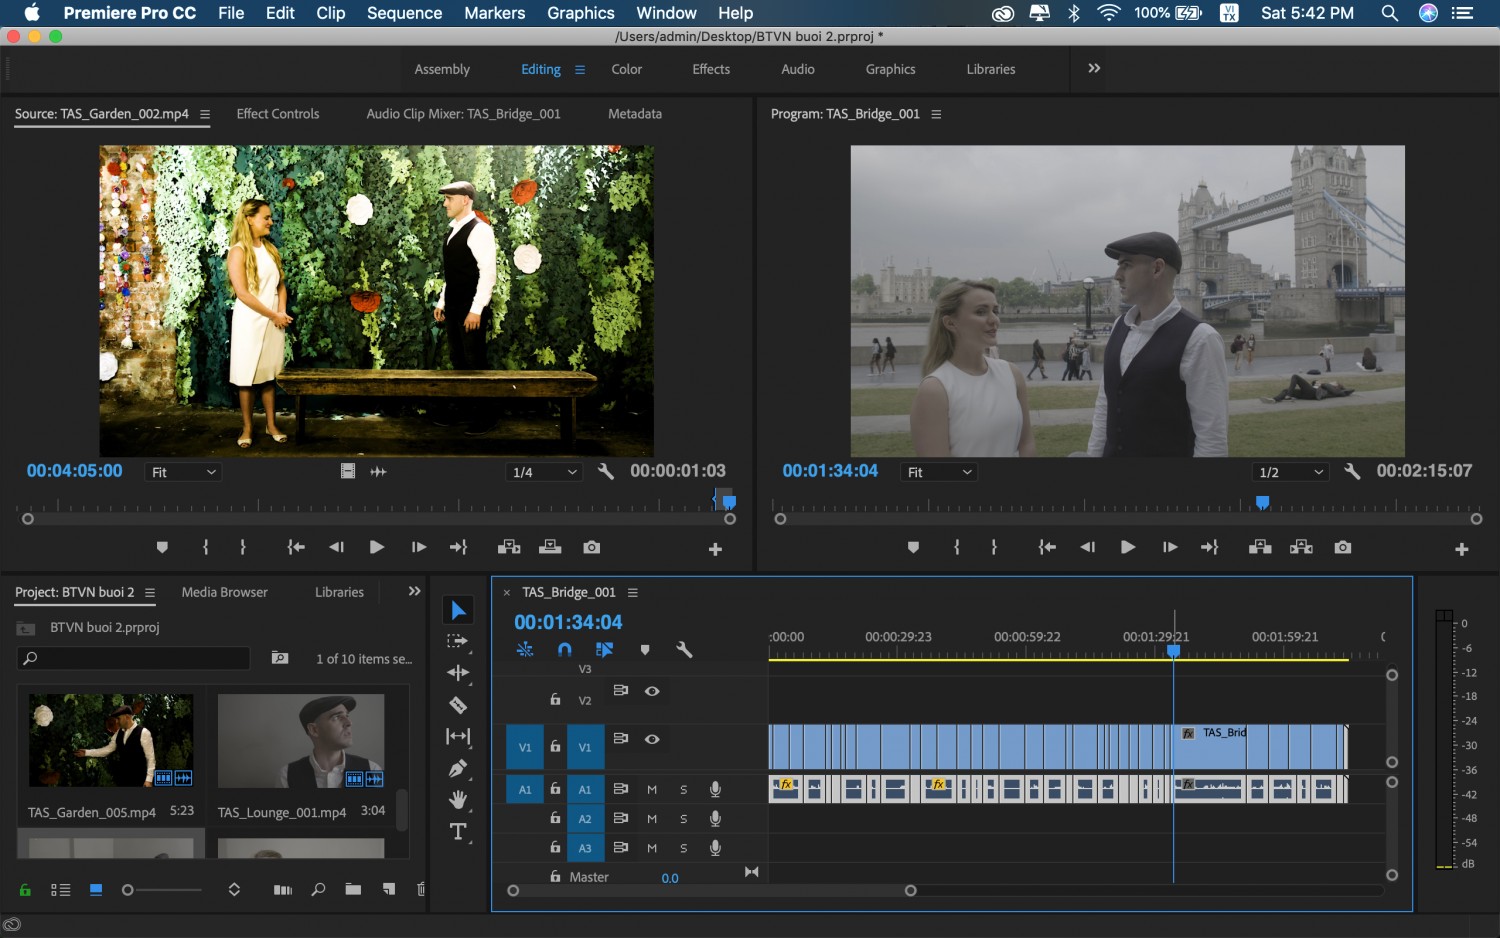
Task: Open the Markers menu
Action: click(x=494, y=13)
